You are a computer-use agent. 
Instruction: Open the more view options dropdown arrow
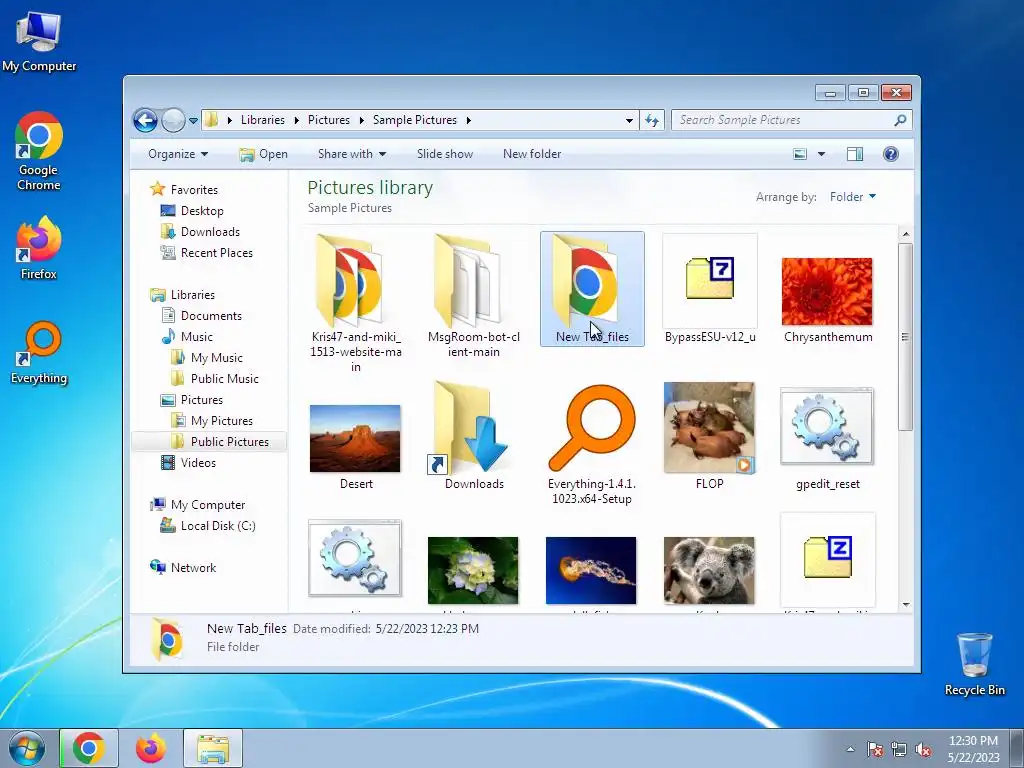tap(822, 154)
